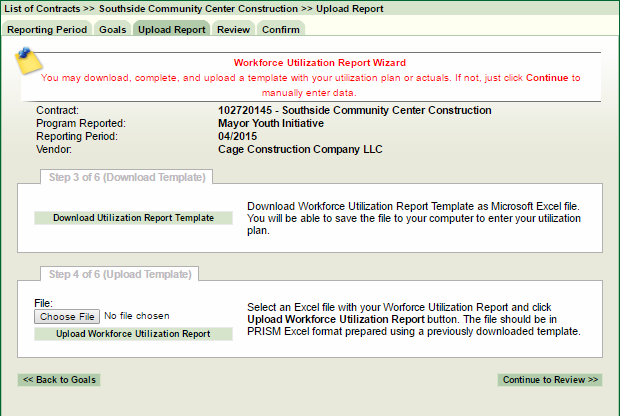Viewport: 620px width, 416px height.
Task: Click the 'No file chosen' text
Action: 137,317
